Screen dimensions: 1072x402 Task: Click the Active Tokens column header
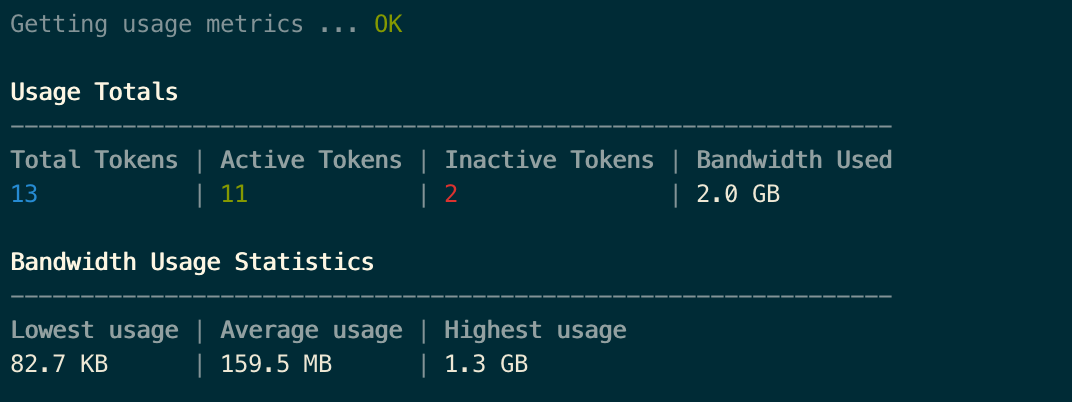(x=311, y=160)
